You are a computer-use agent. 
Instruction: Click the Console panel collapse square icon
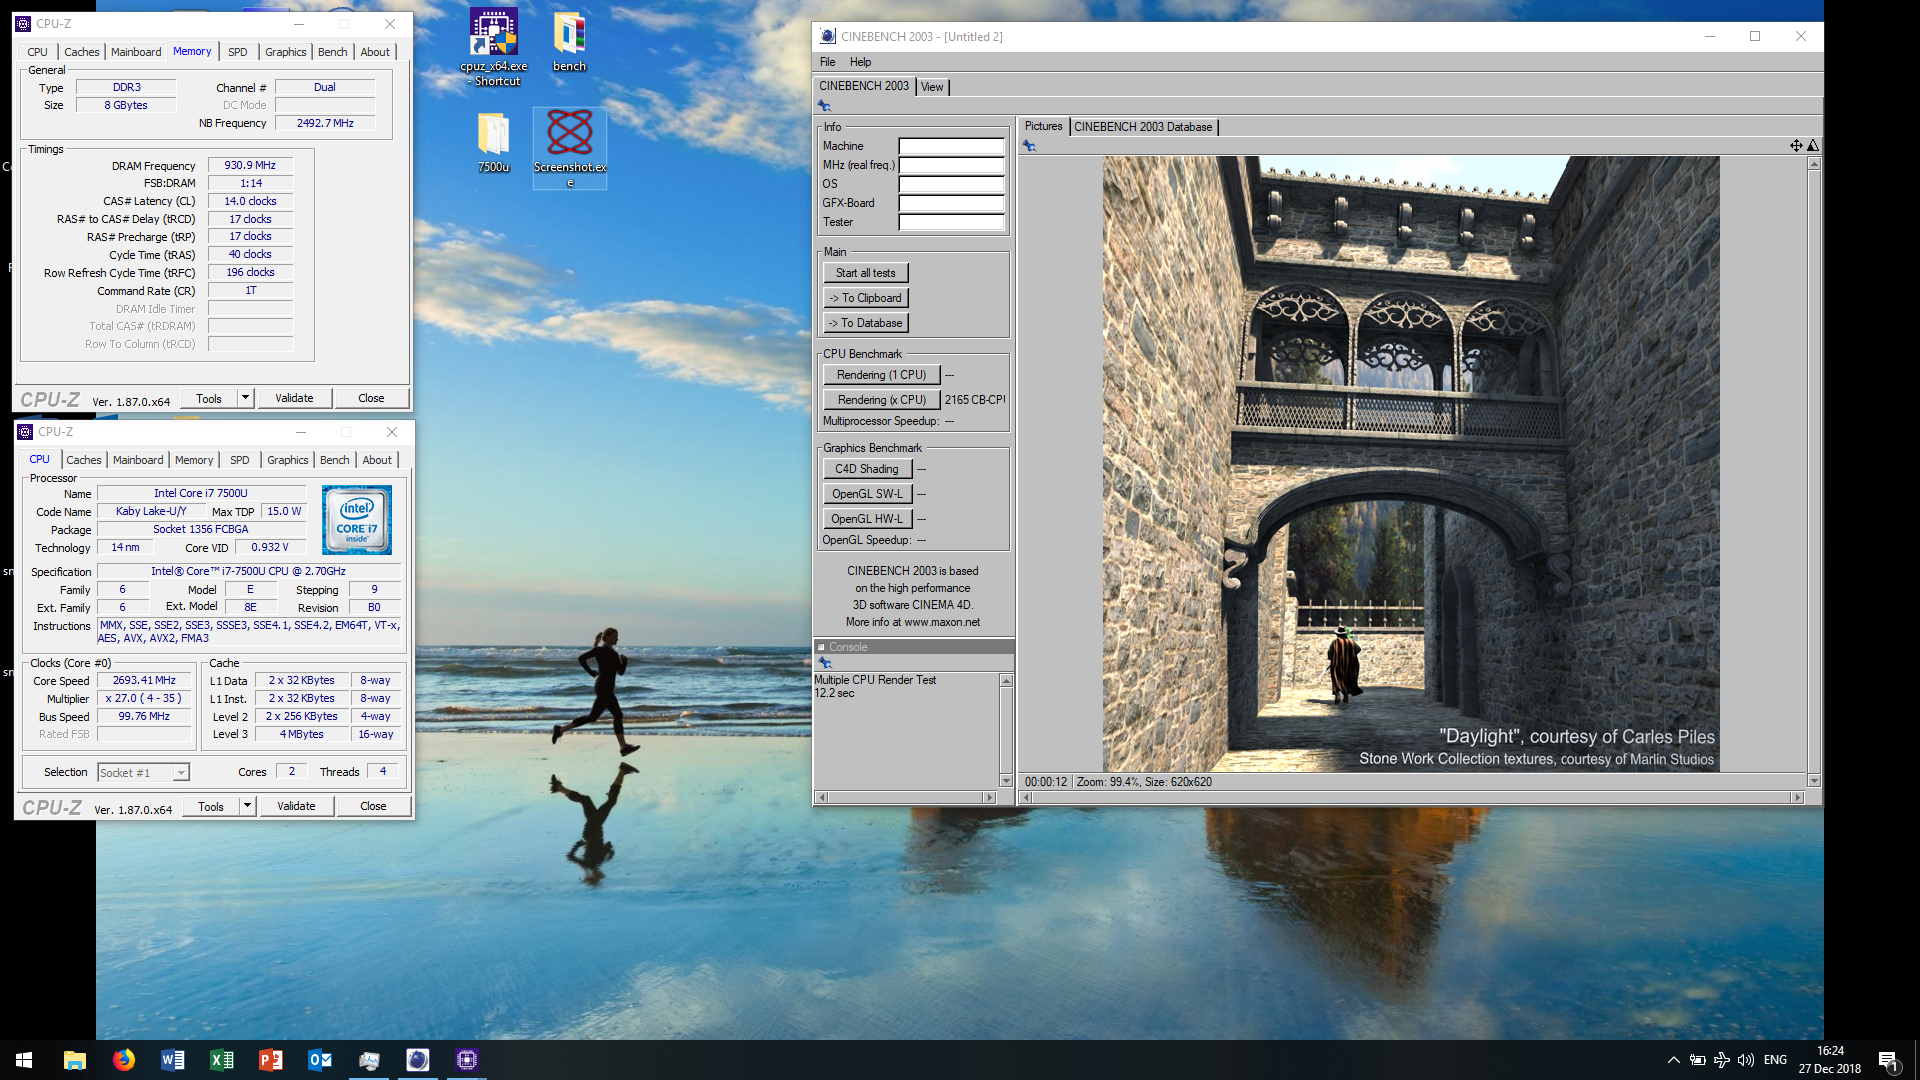821,647
